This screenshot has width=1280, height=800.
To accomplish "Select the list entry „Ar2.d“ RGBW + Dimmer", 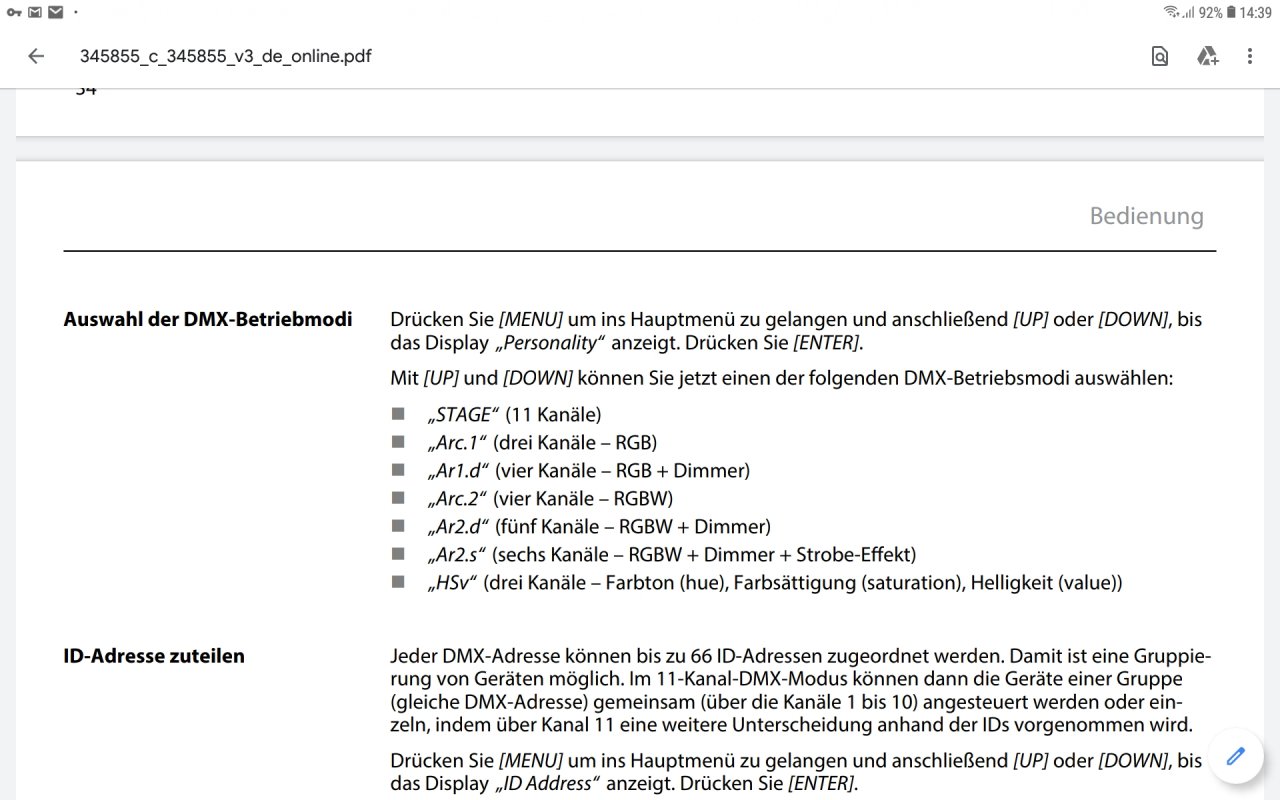I will (x=598, y=526).
